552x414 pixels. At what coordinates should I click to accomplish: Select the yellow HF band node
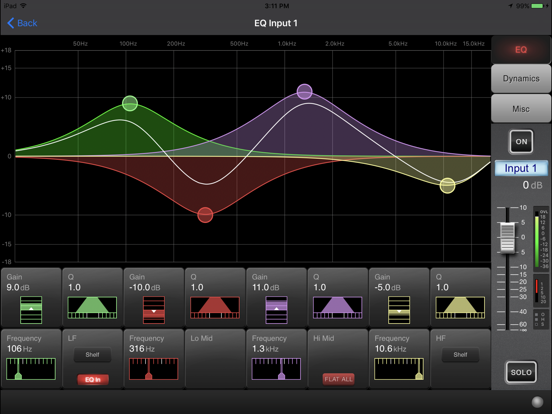point(447,186)
